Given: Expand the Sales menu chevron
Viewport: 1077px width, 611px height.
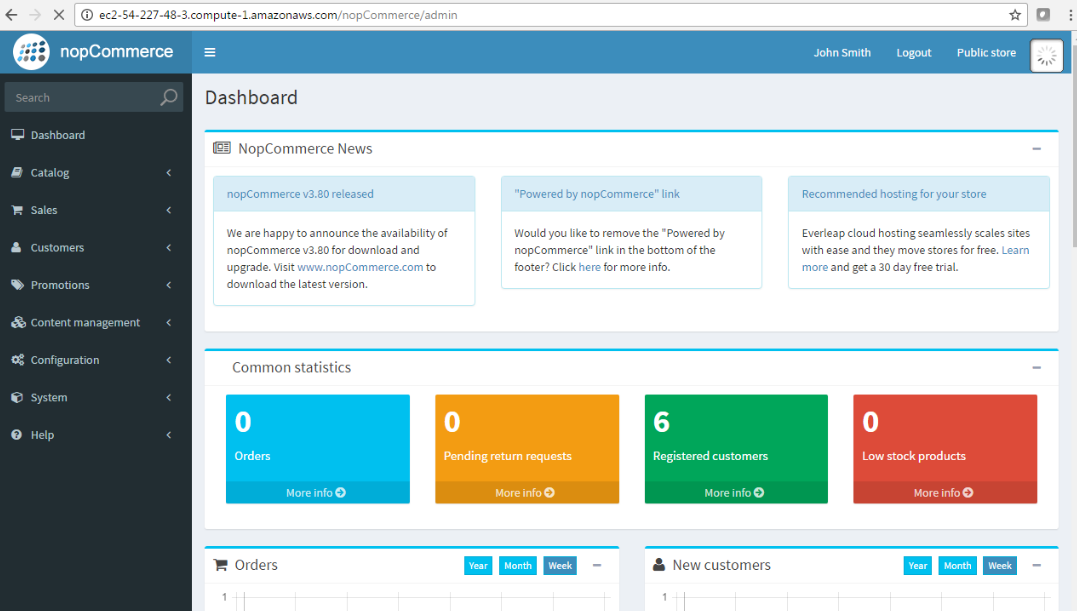Looking at the screenshot, I should click(x=169, y=209).
